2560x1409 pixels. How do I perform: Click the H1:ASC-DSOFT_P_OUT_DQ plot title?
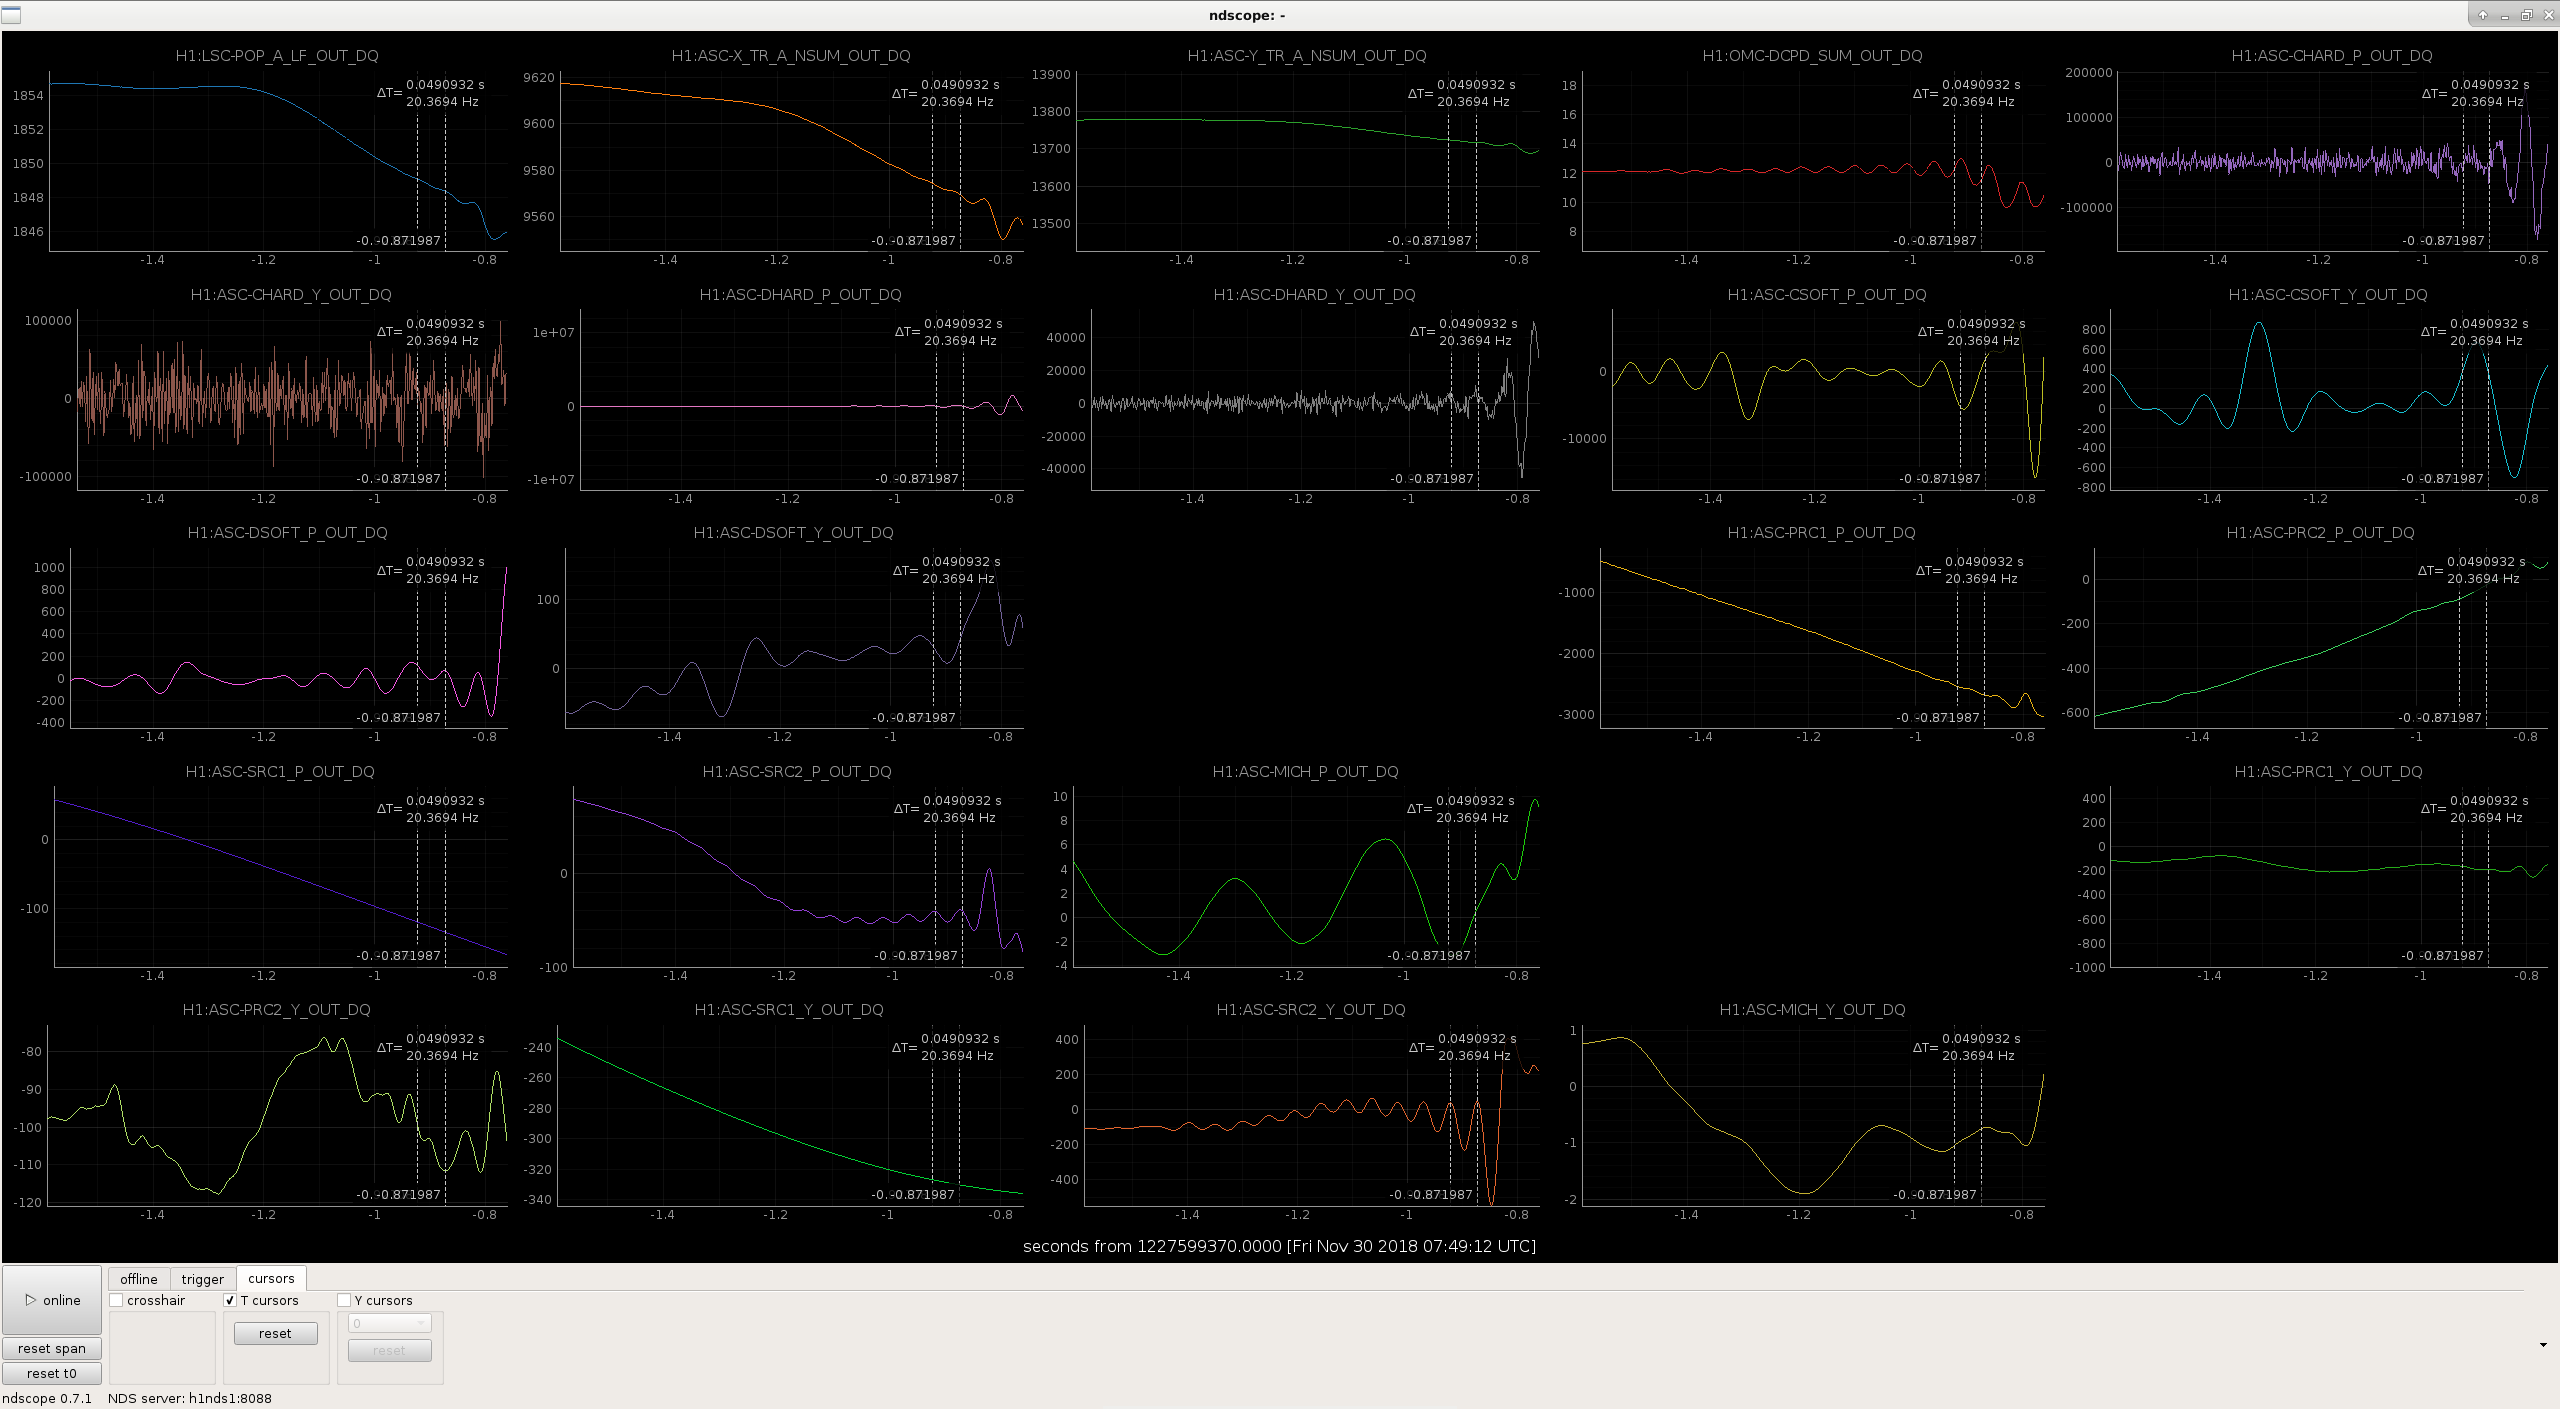tap(287, 533)
